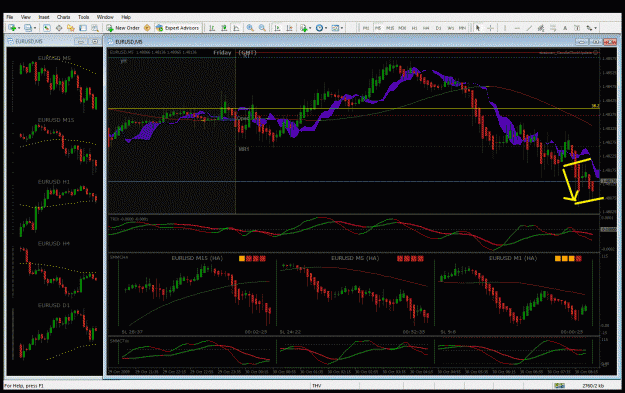The height and width of the screenshot is (393, 625).
Task: Click the EURUSD M1 (HA) sub-chart label
Action: 513,258
